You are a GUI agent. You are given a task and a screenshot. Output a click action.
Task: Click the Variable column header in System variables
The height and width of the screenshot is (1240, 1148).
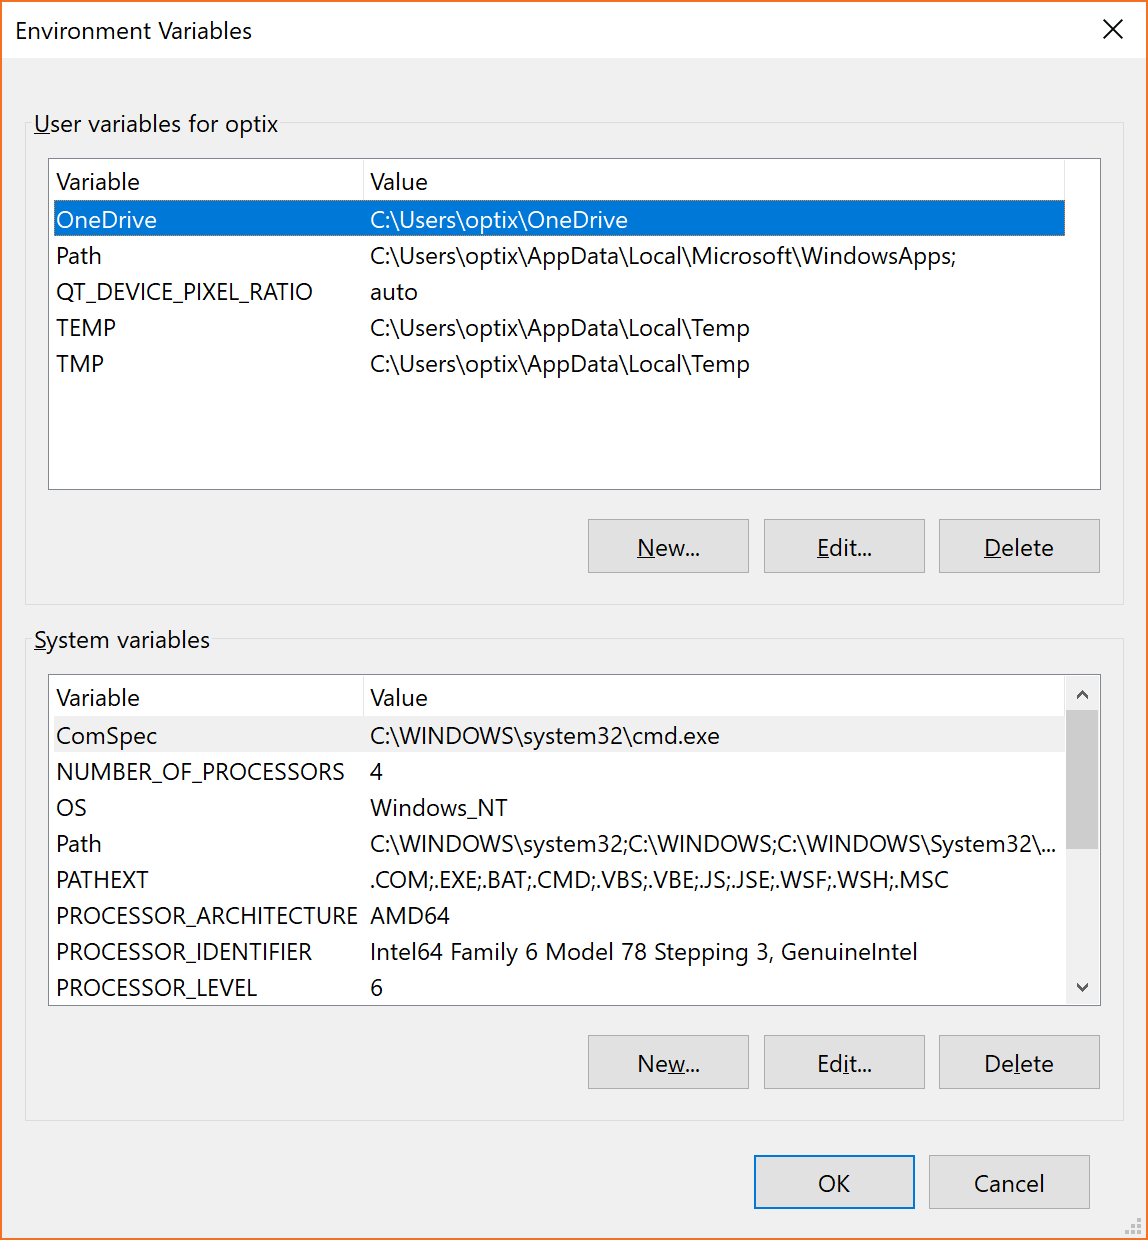tap(98, 697)
